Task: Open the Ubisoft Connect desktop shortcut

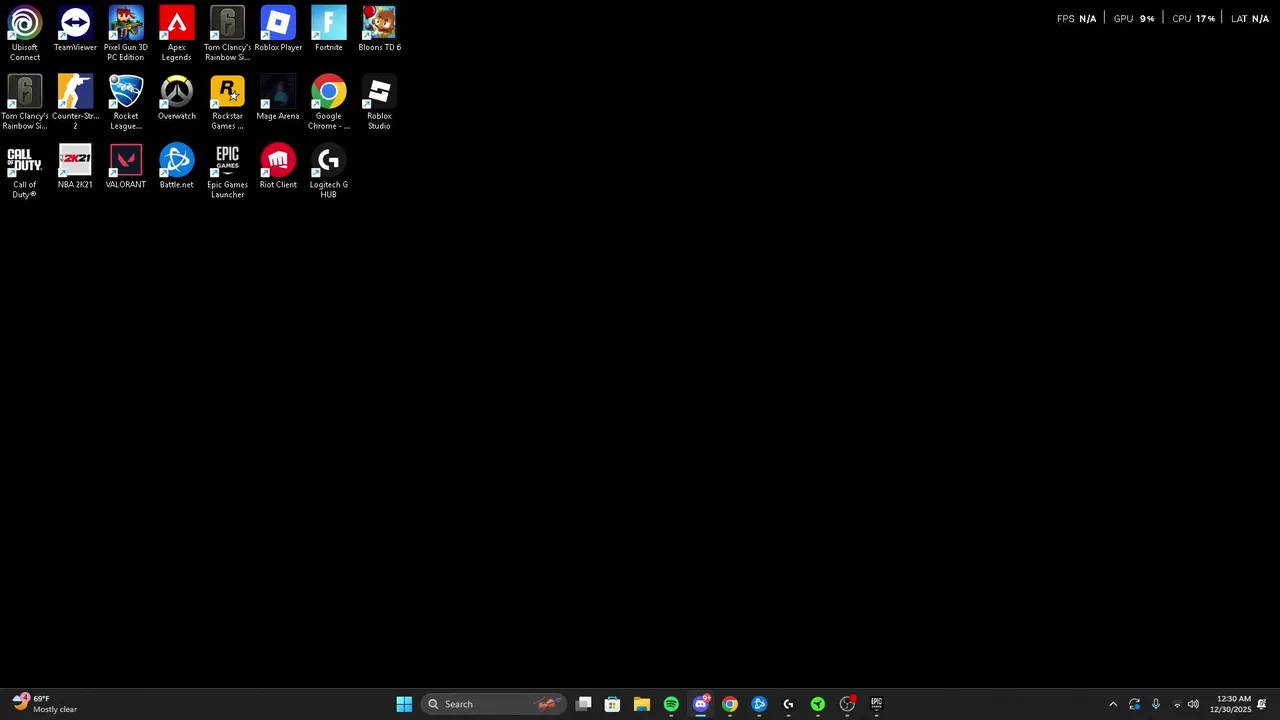Action: pos(25,33)
